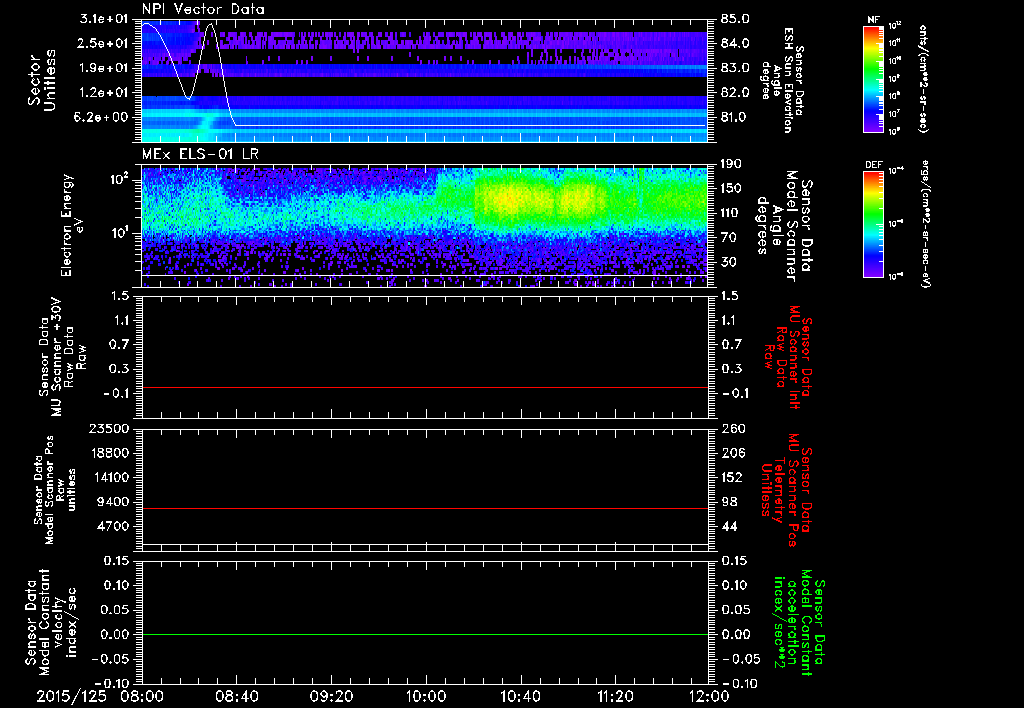Click the '9400' scanner position tick
The width and height of the screenshot is (1024, 708).
coord(114,502)
